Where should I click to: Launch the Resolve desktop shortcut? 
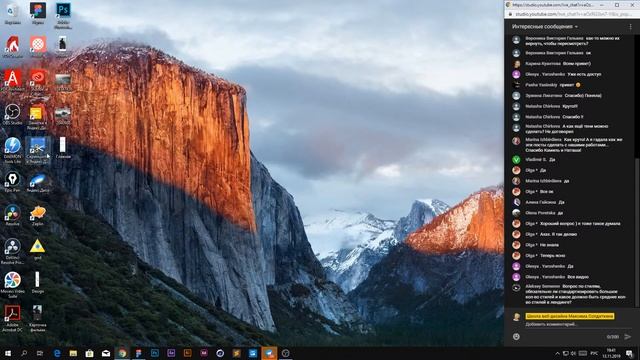point(13,216)
